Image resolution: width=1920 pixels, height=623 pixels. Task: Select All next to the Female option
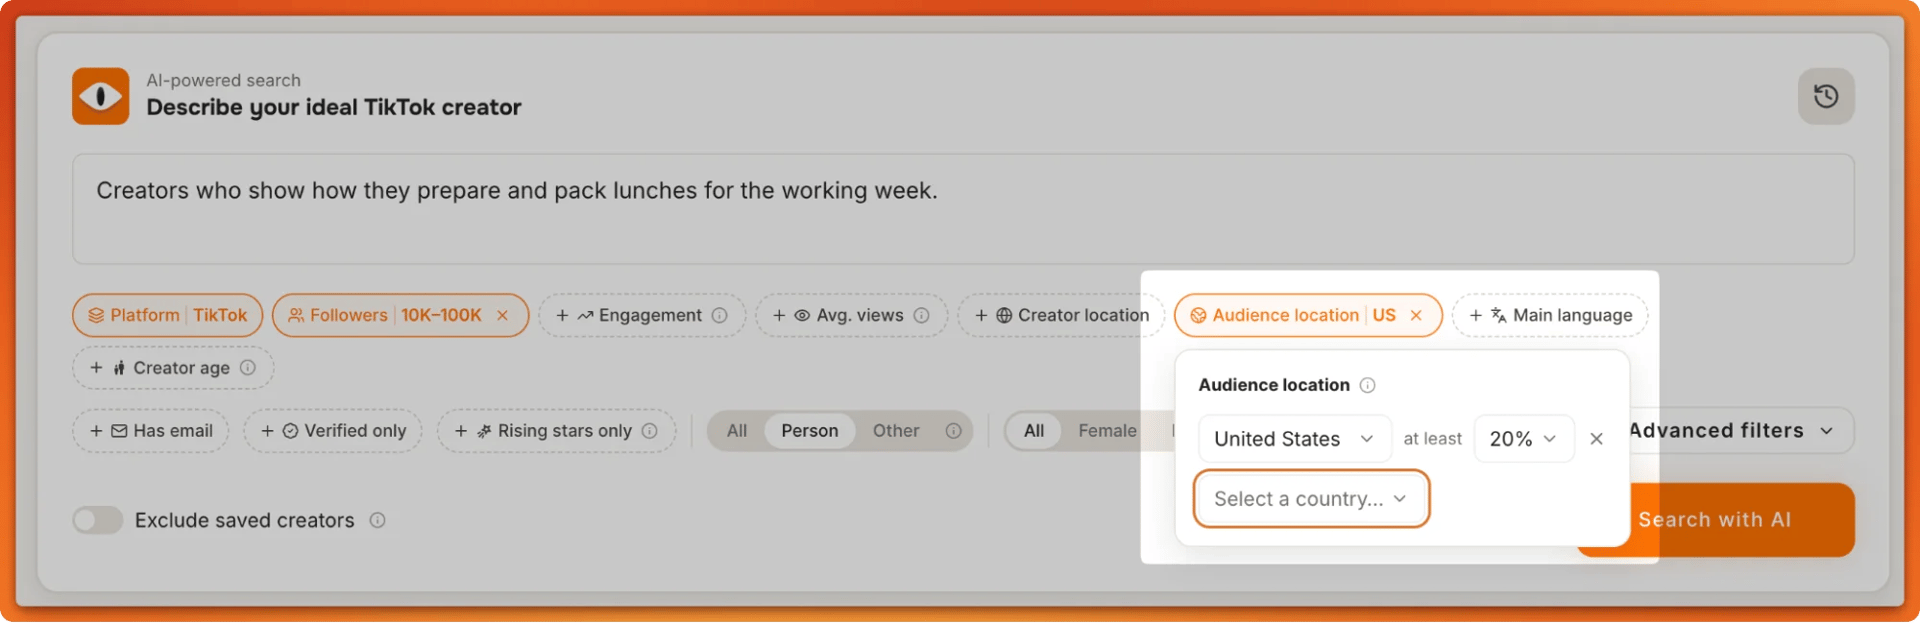[1034, 431]
